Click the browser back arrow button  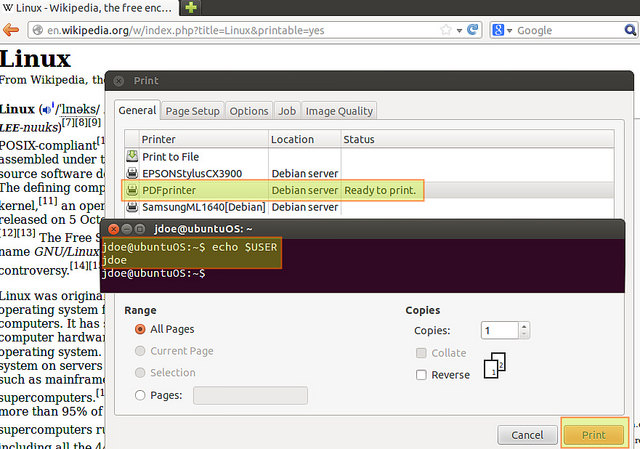click(x=12, y=30)
